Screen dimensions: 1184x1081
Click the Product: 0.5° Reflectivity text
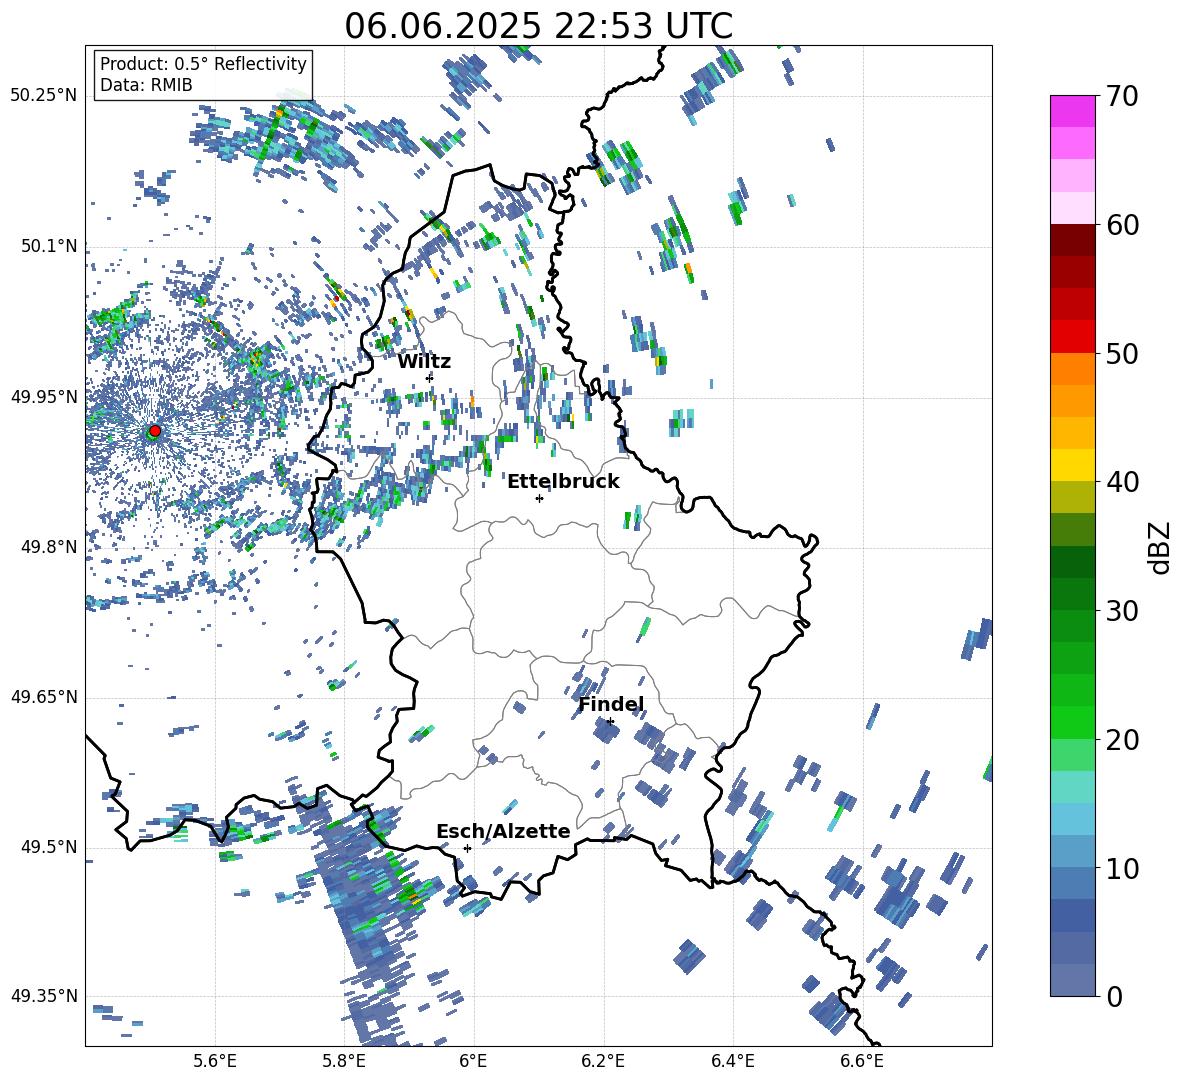tap(203, 63)
